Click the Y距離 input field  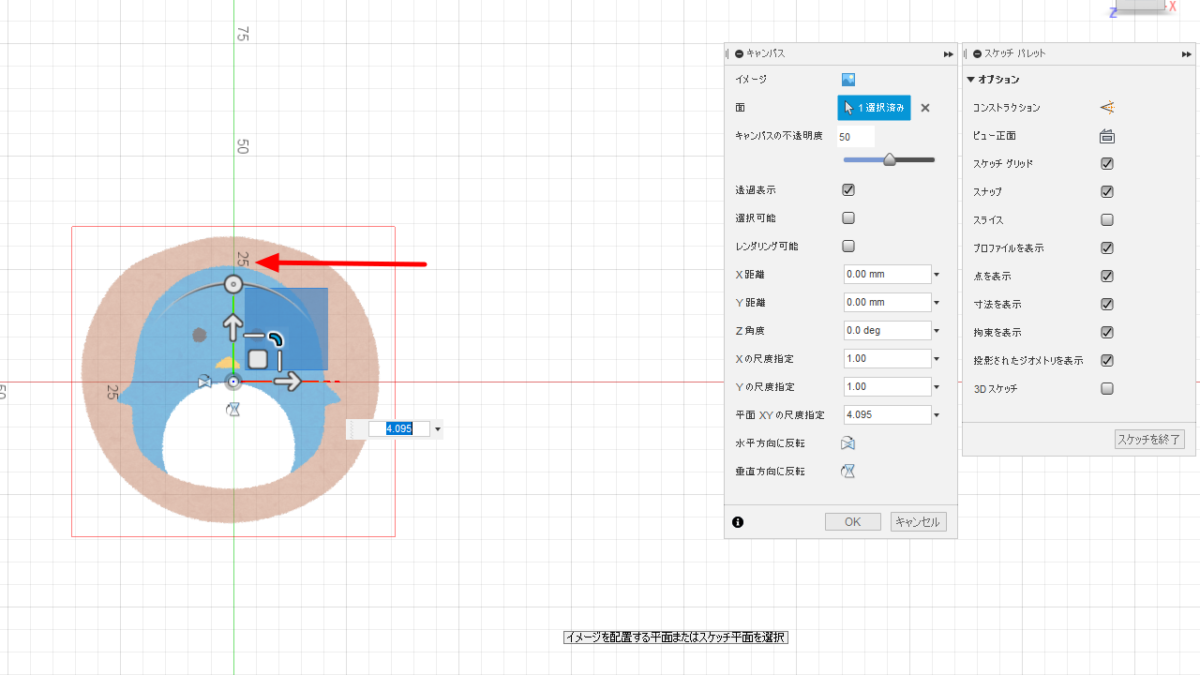point(887,302)
